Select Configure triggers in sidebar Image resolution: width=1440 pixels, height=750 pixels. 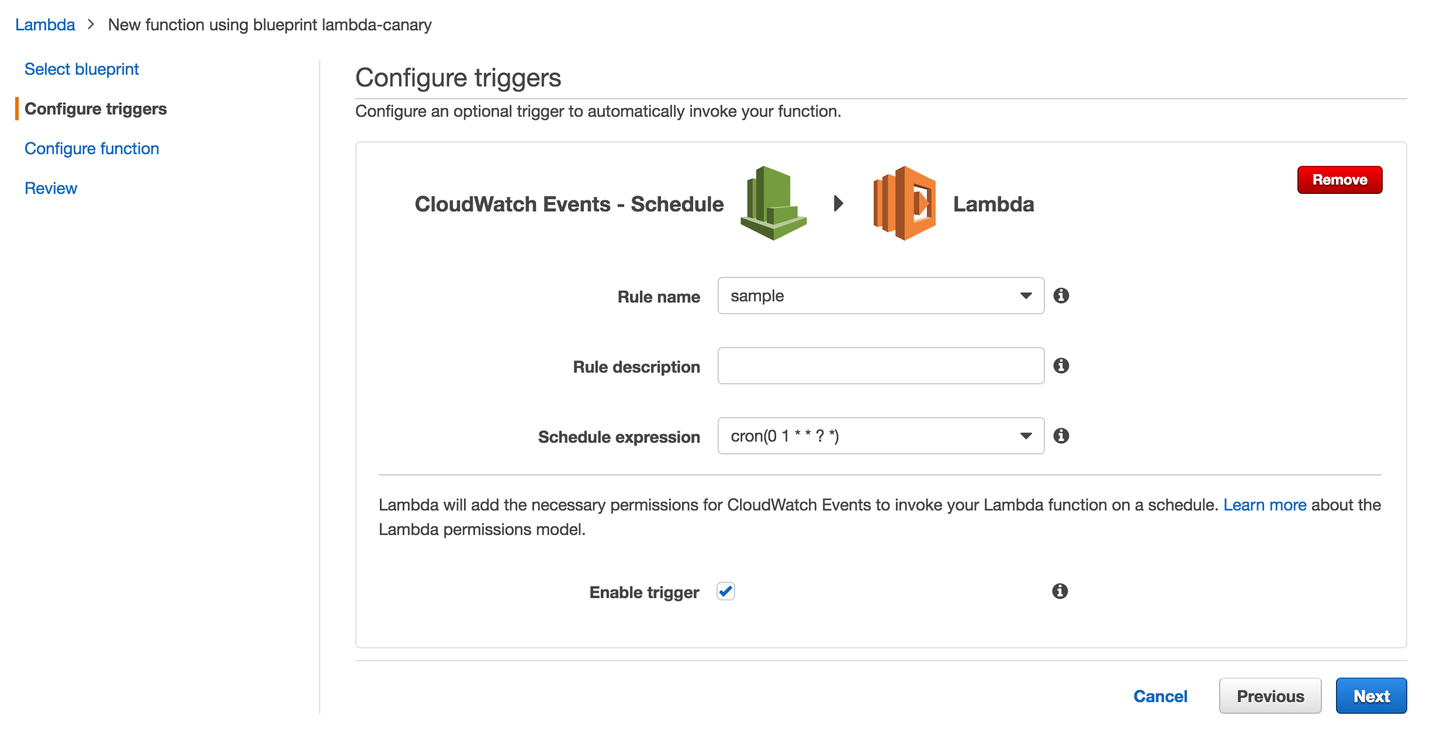[x=95, y=109]
